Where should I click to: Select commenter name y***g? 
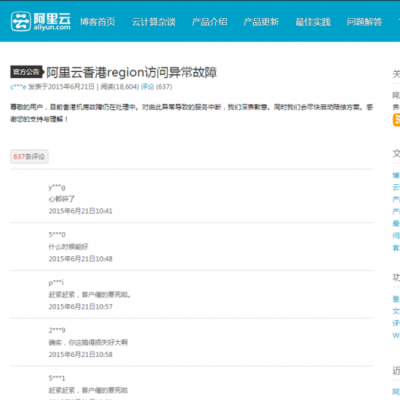[57, 187]
